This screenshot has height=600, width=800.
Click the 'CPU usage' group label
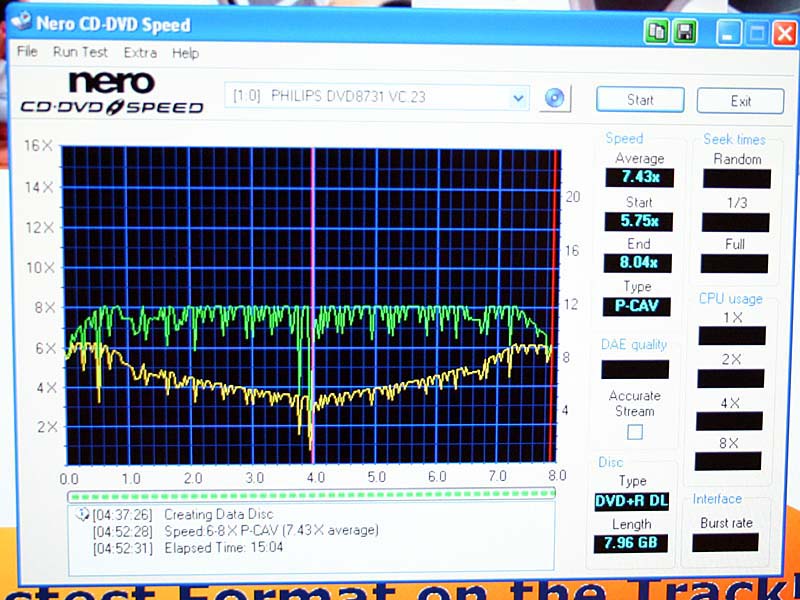(731, 298)
